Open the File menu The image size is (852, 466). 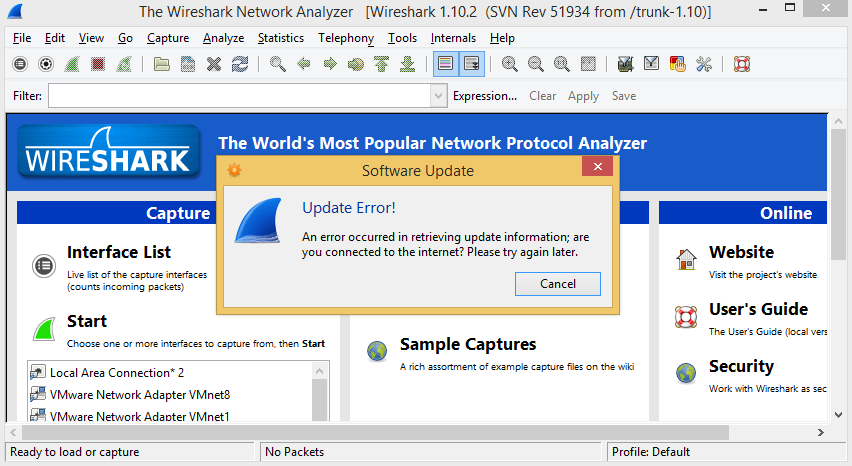(22, 38)
